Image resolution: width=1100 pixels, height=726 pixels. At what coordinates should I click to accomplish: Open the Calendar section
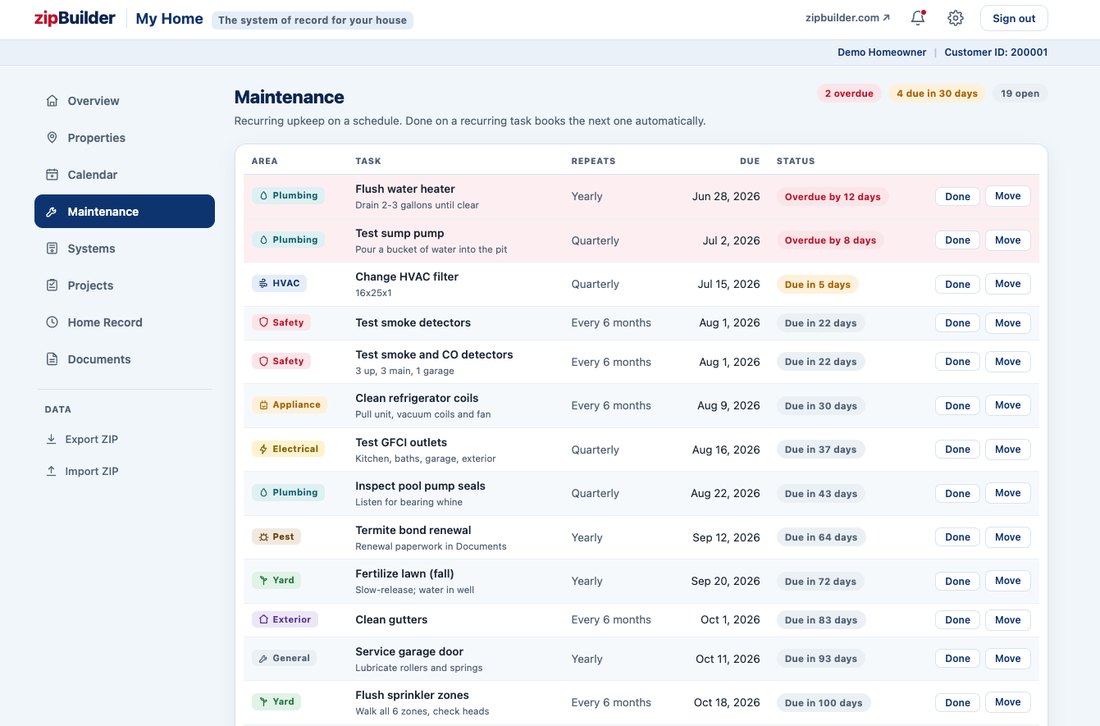pos(124,175)
